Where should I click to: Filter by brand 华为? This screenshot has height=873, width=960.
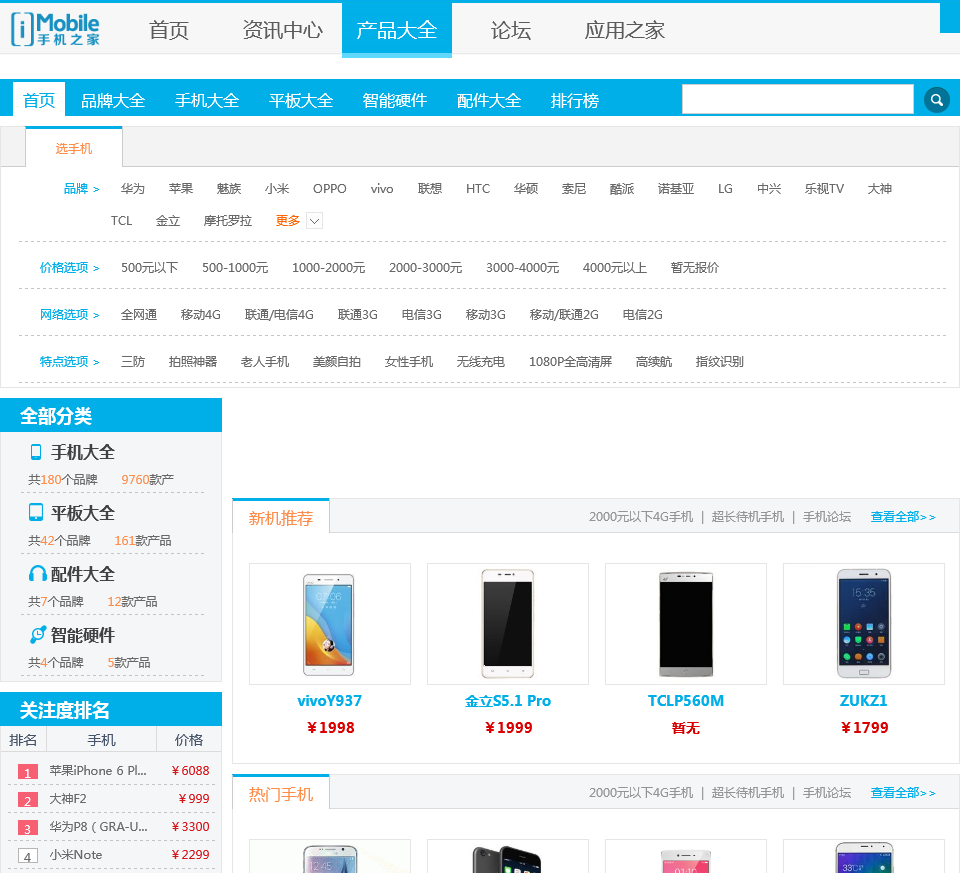click(x=132, y=189)
